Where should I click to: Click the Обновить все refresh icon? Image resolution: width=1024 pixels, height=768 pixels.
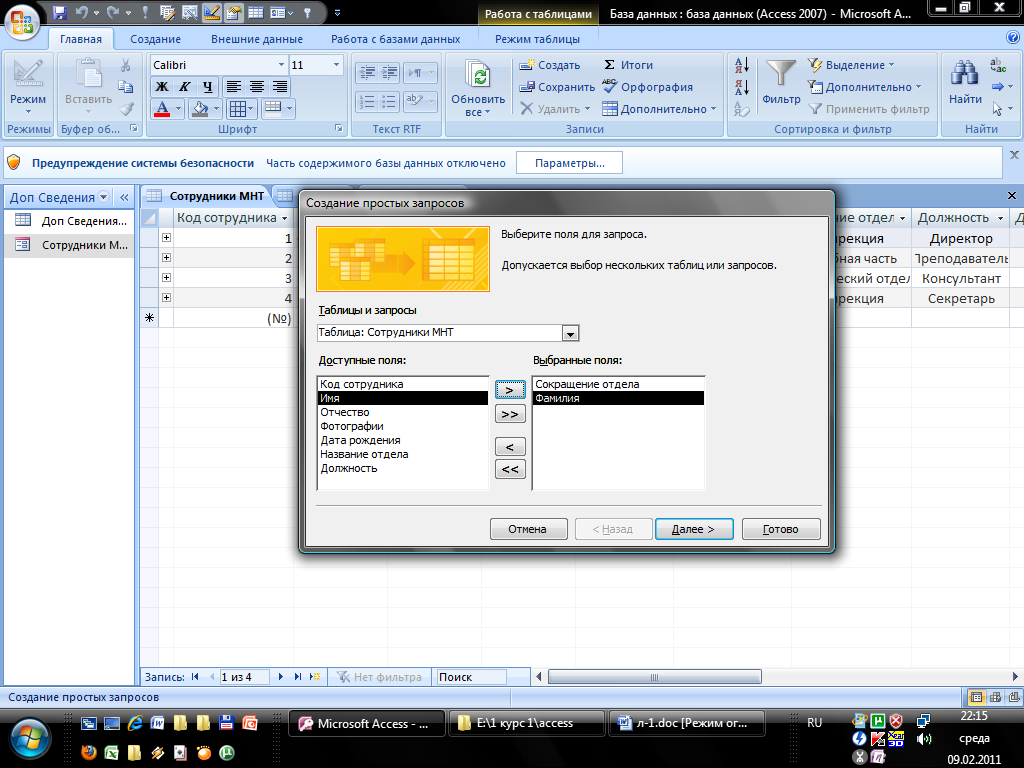(x=478, y=76)
